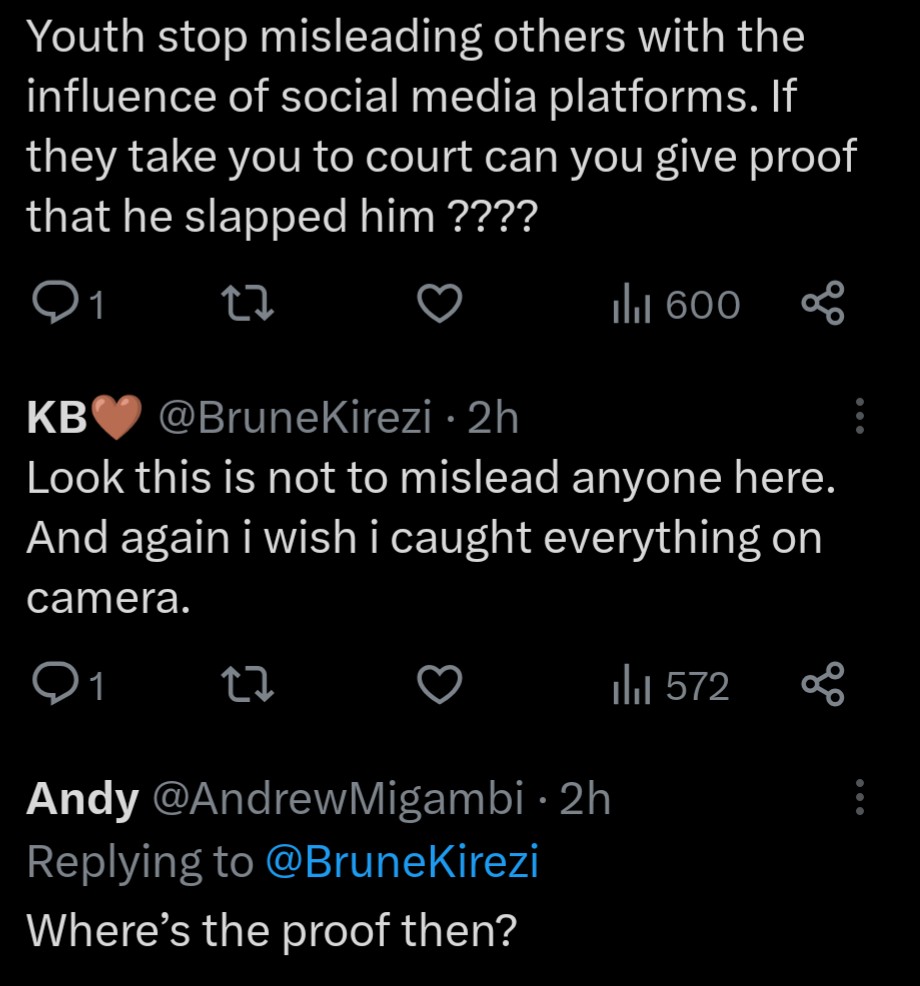This screenshot has width=920, height=986.
Task: Click blue @BruneKirezi in Replying to
Action: [x=402, y=861]
